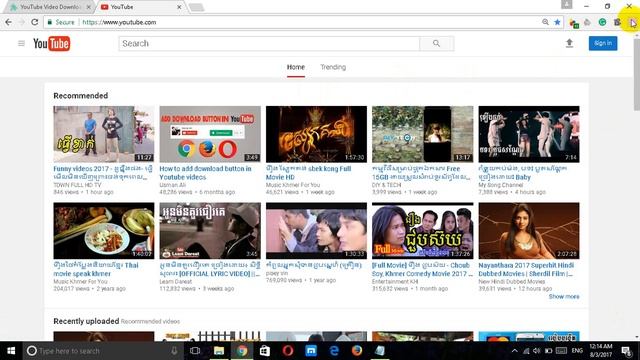Bookmark page with the star icon

click(557, 22)
